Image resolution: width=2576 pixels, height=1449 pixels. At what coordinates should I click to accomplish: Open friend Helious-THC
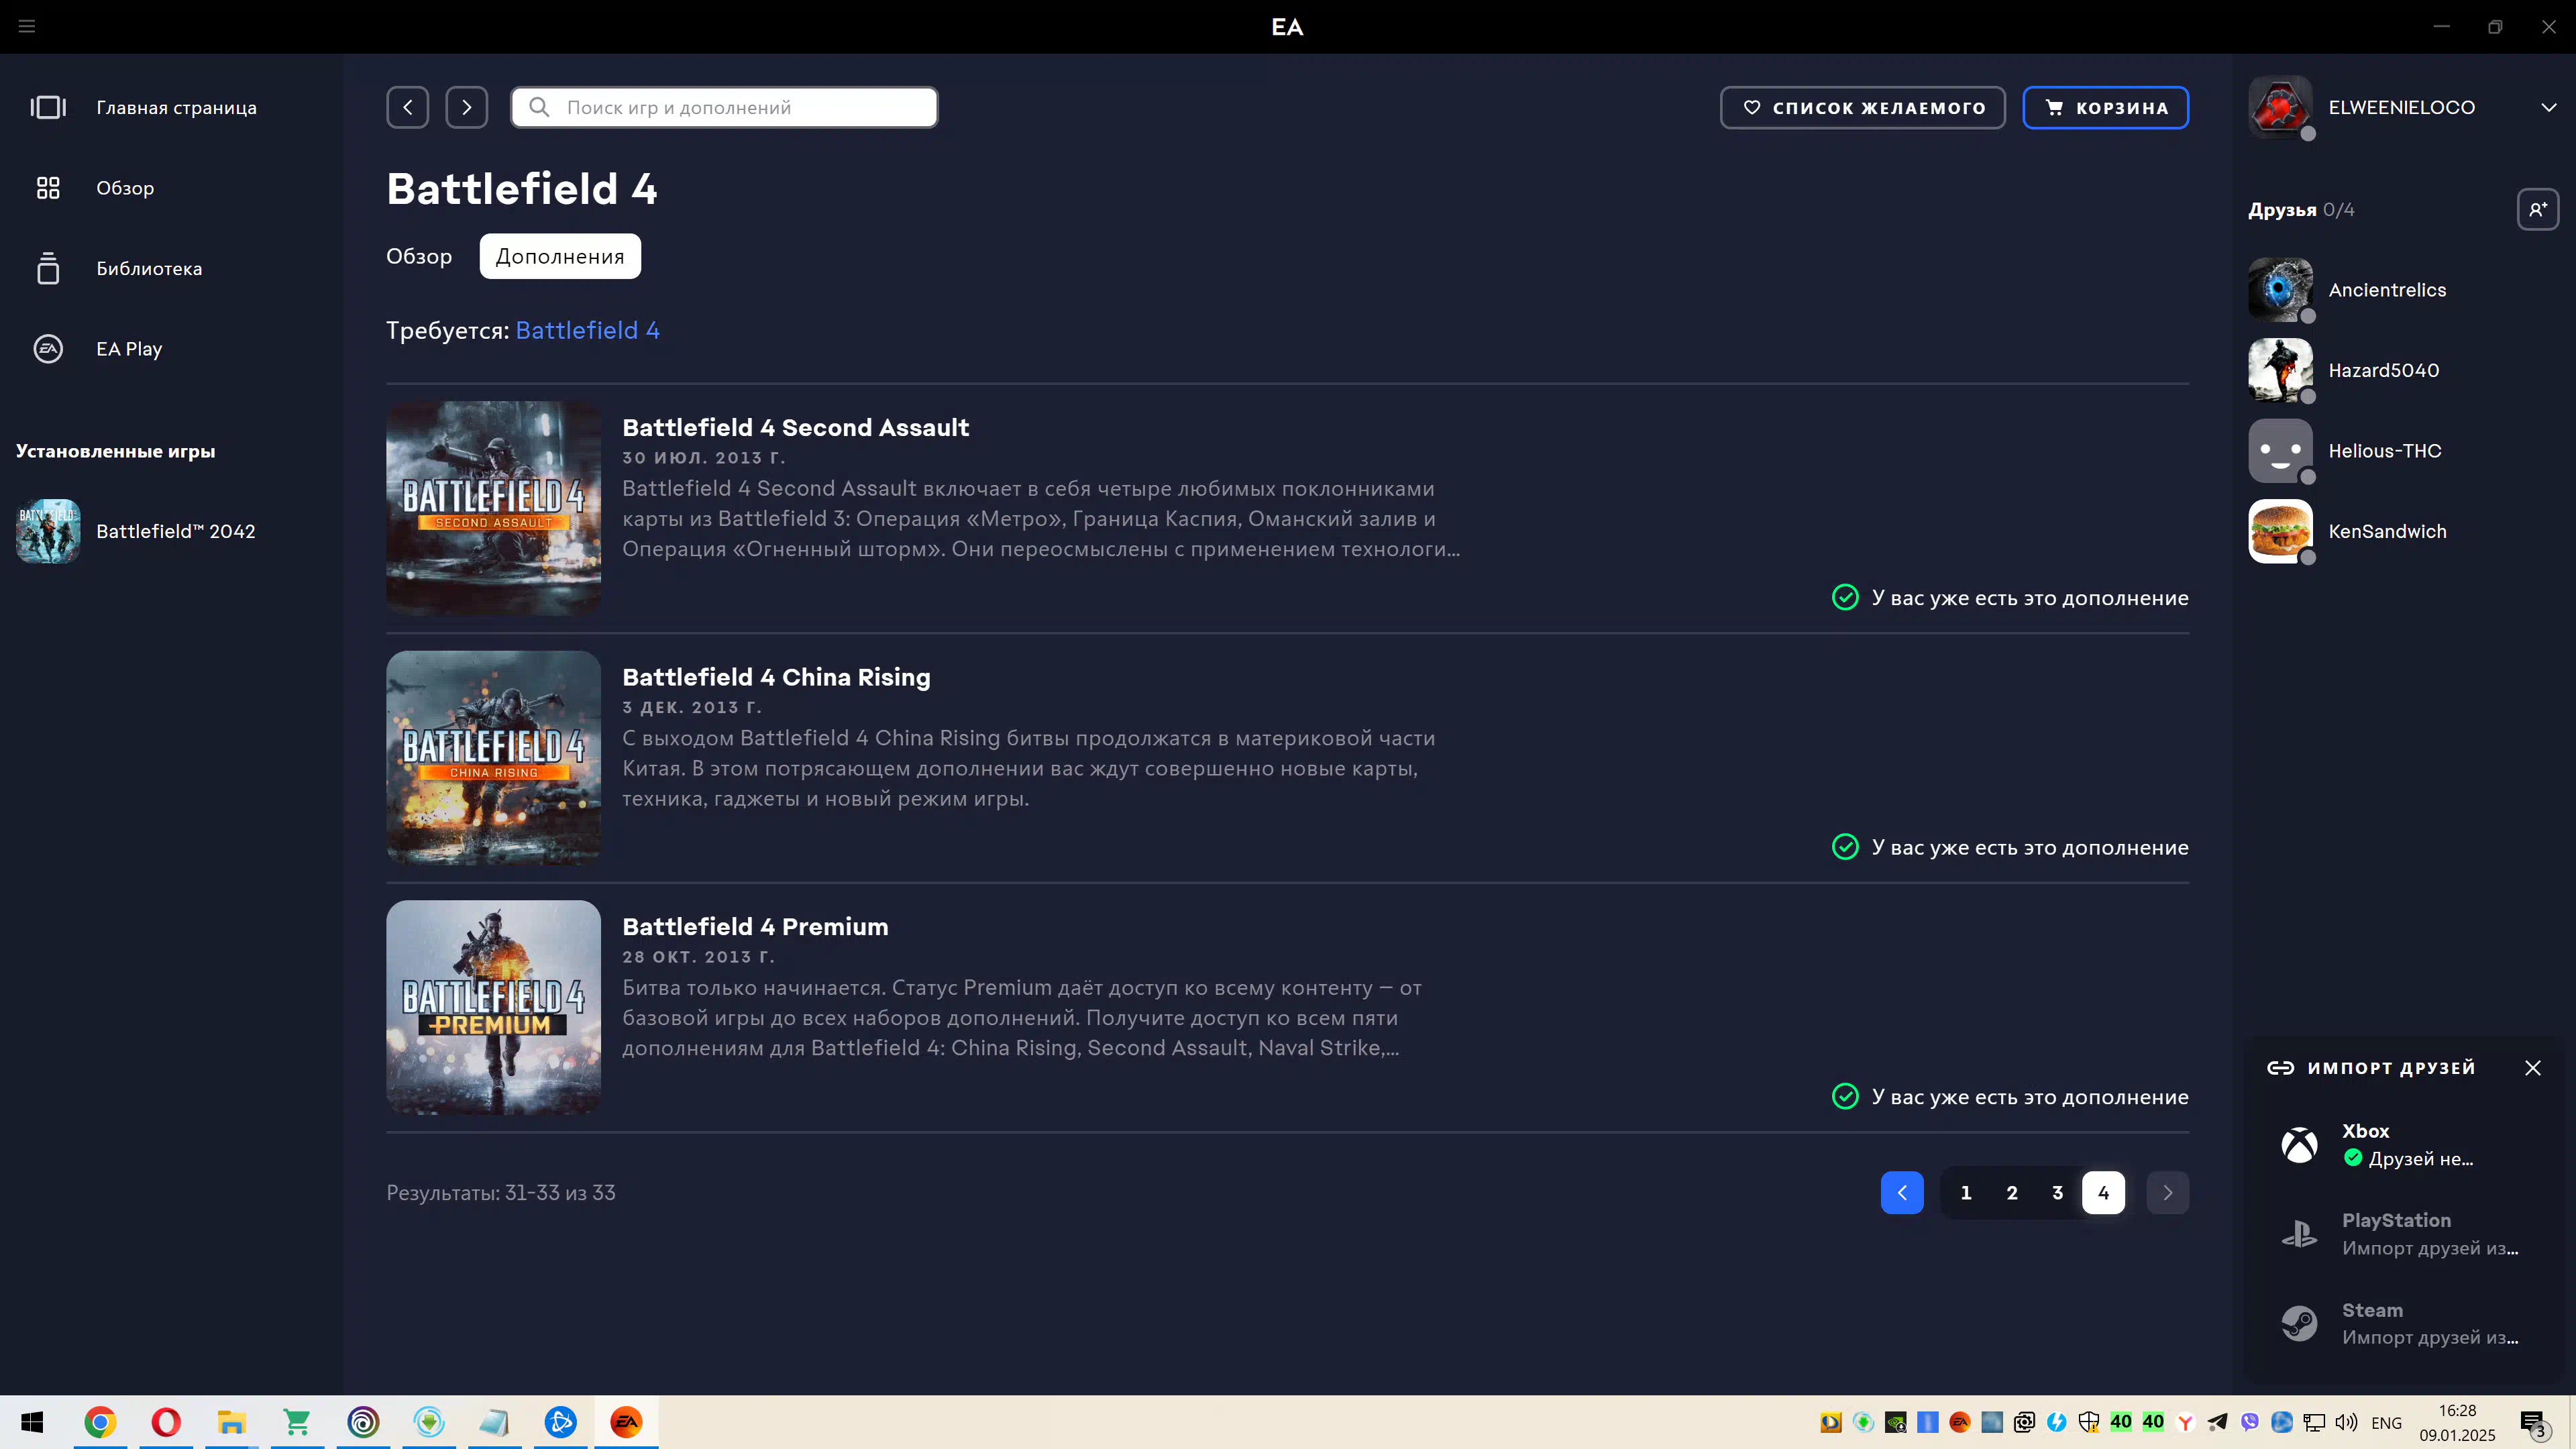point(2404,451)
